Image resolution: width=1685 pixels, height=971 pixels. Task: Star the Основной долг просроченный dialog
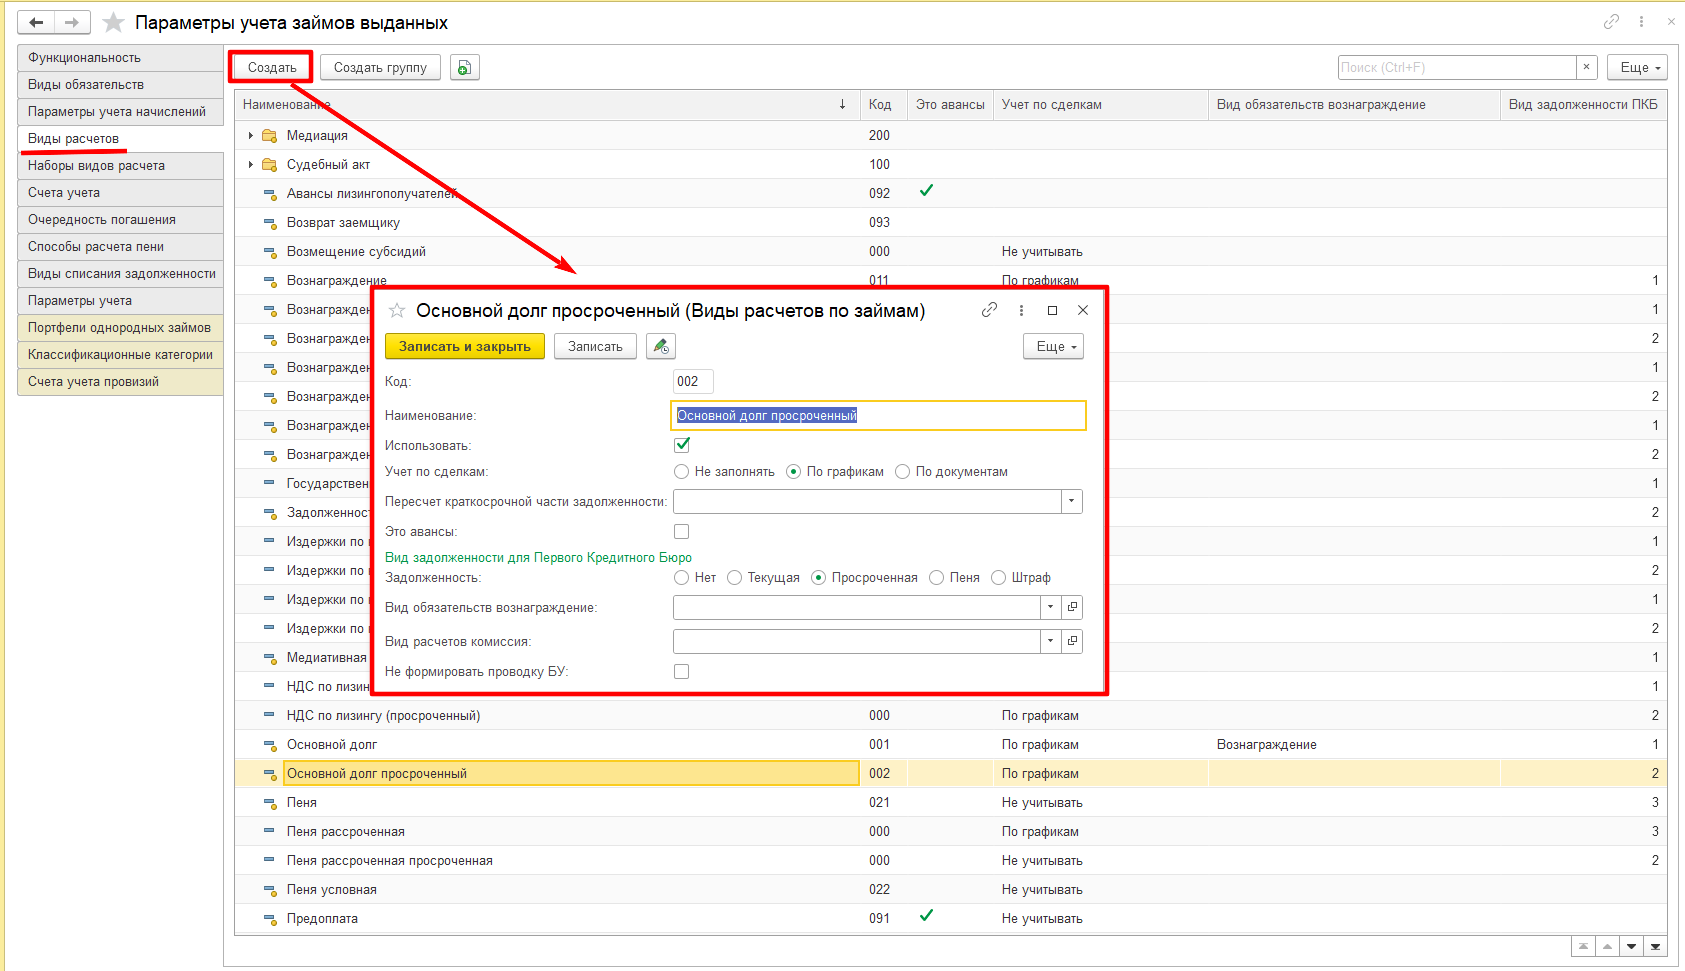pos(397,311)
